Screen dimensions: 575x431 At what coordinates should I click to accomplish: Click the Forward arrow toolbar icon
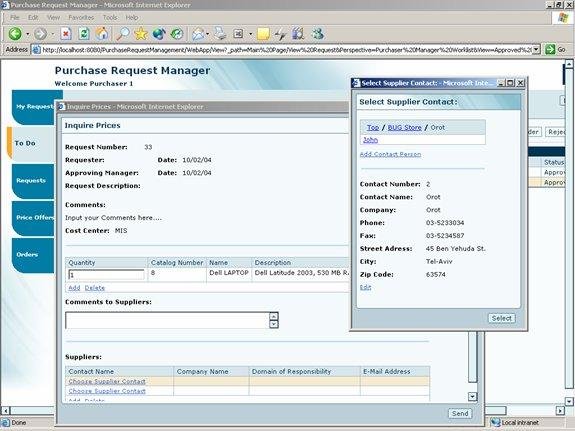[x=40, y=34]
